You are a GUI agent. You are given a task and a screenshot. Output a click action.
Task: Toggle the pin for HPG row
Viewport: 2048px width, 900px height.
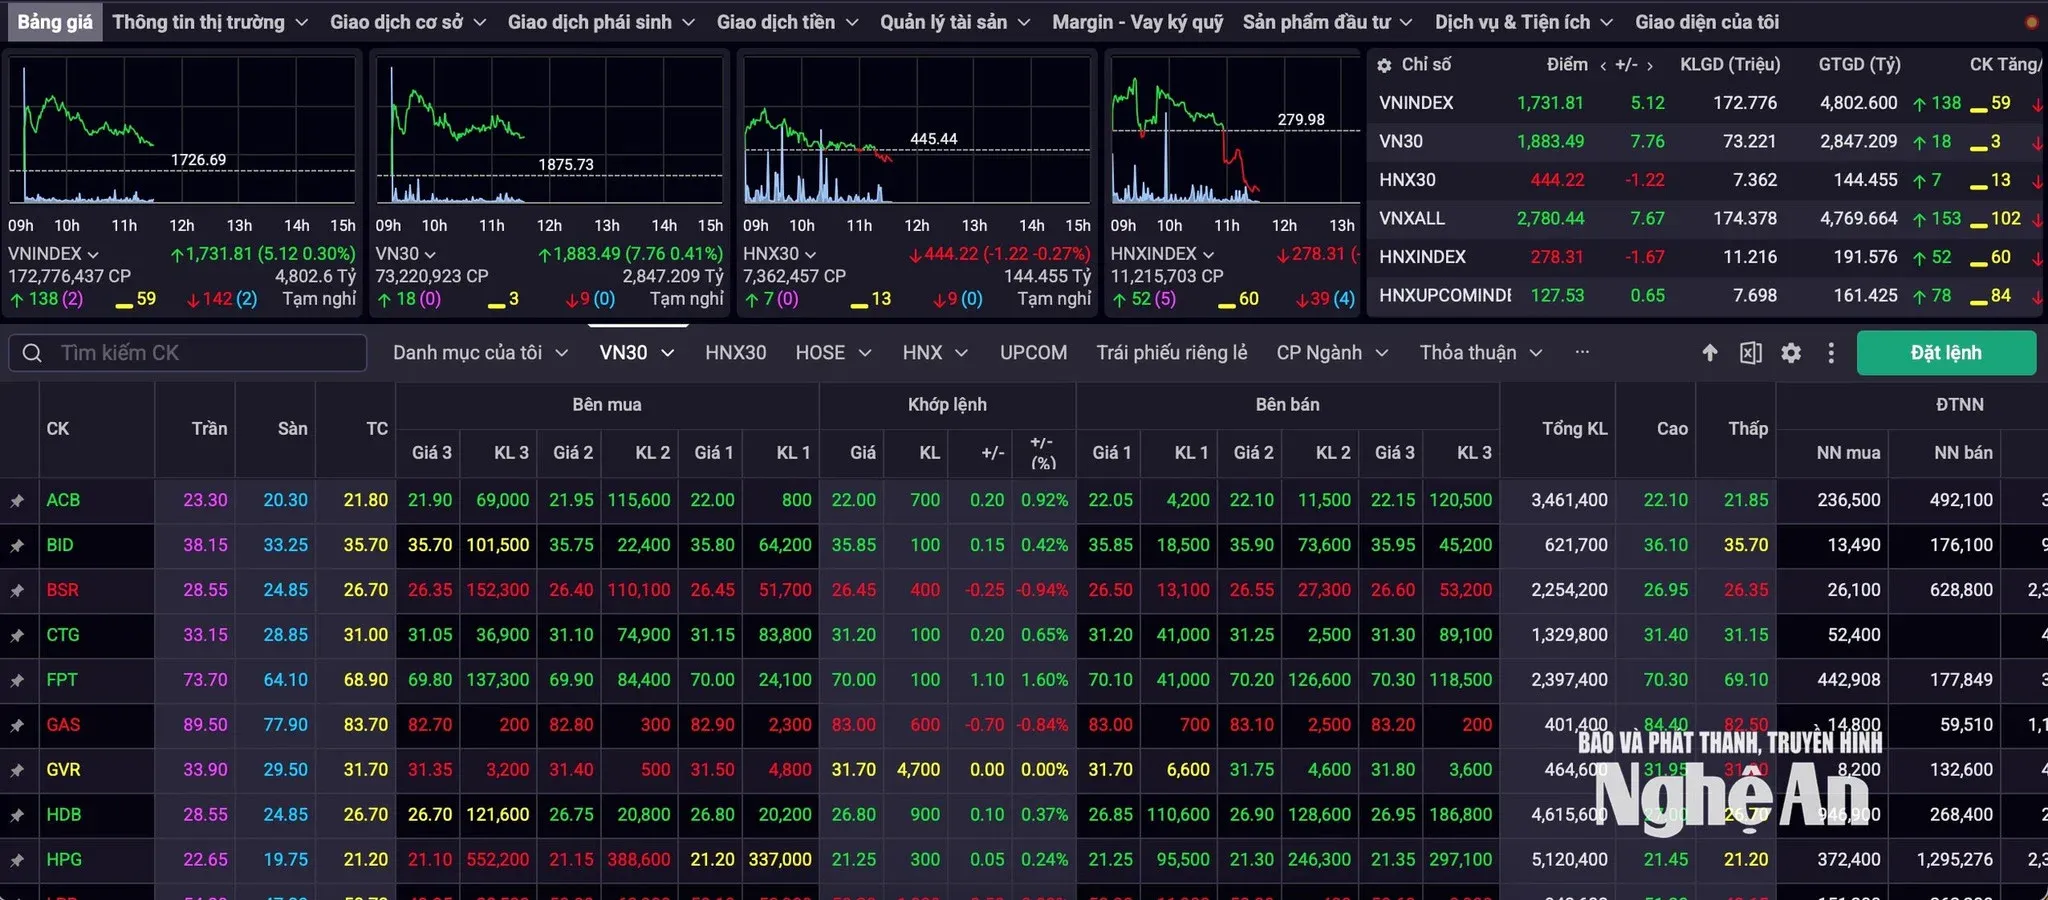[17, 860]
